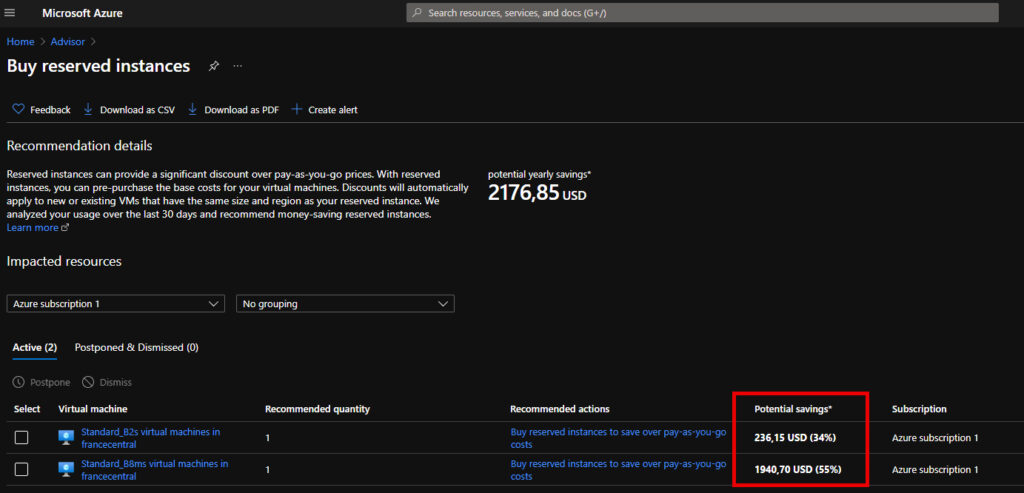Image resolution: width=1024 pixels, height=493 pixels.
Task: Click the Download as PDF arrow icon
Action: tap(193, 110)
